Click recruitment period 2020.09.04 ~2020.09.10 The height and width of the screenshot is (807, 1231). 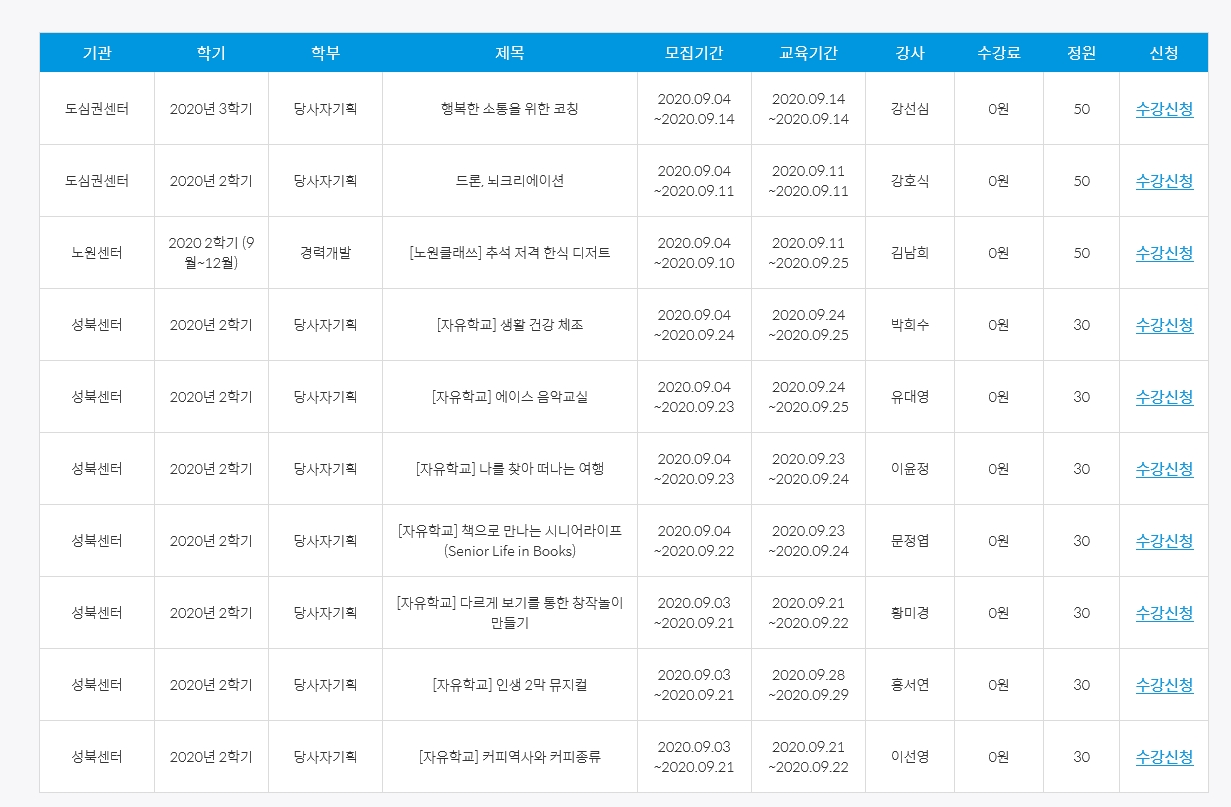[694, 253]
